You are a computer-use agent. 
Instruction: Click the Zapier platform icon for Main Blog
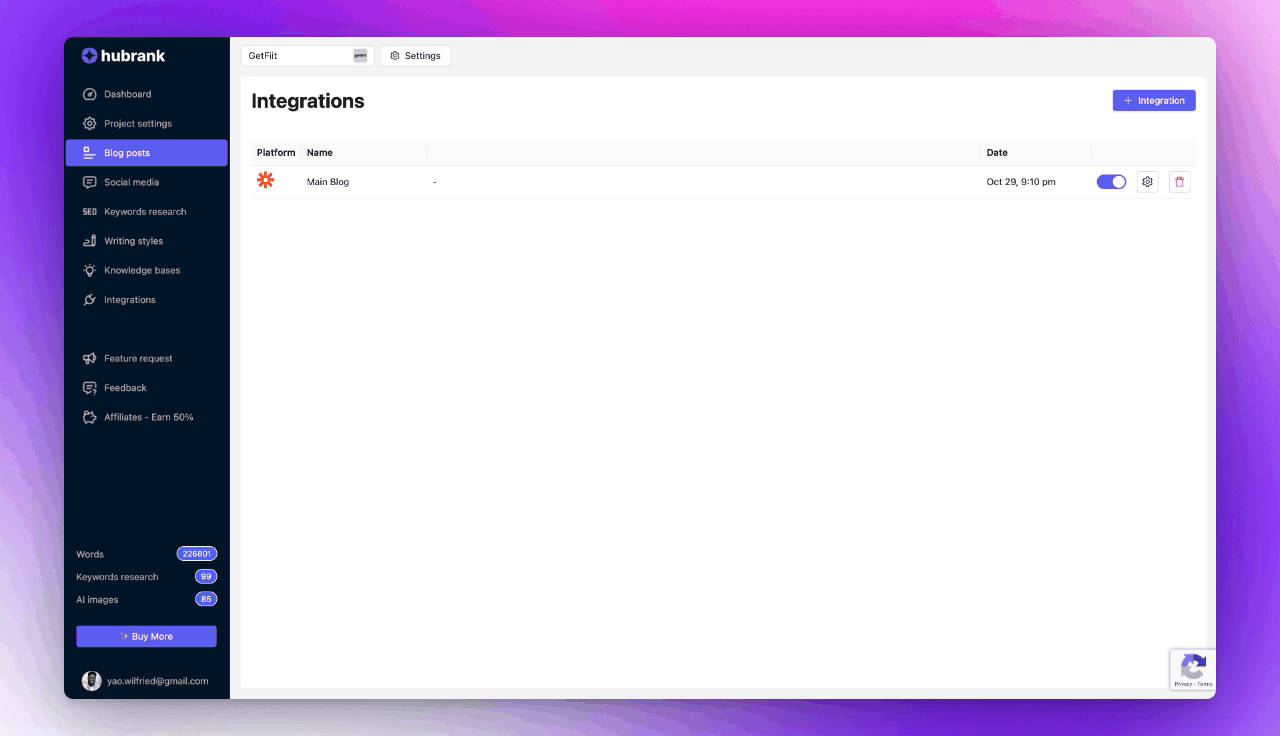(265, 181)
